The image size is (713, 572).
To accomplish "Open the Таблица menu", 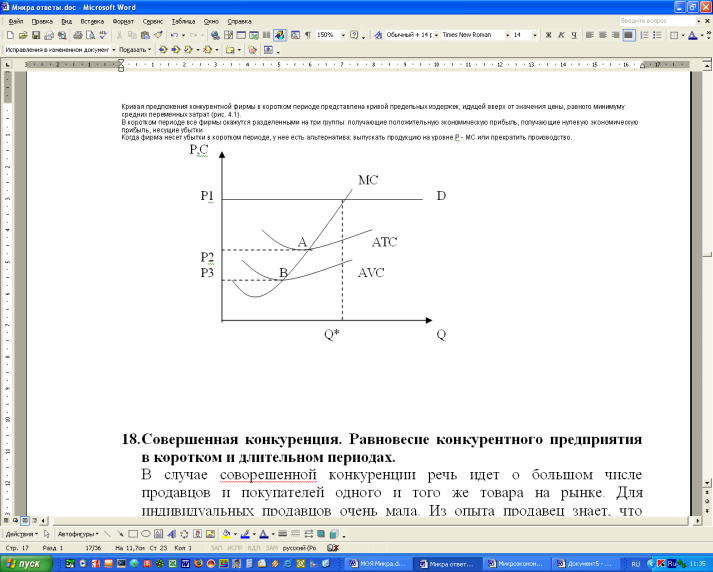I will [183, 21].
